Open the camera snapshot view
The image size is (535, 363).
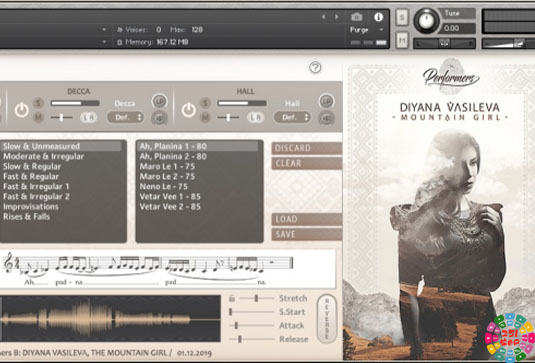coord(357,17)
